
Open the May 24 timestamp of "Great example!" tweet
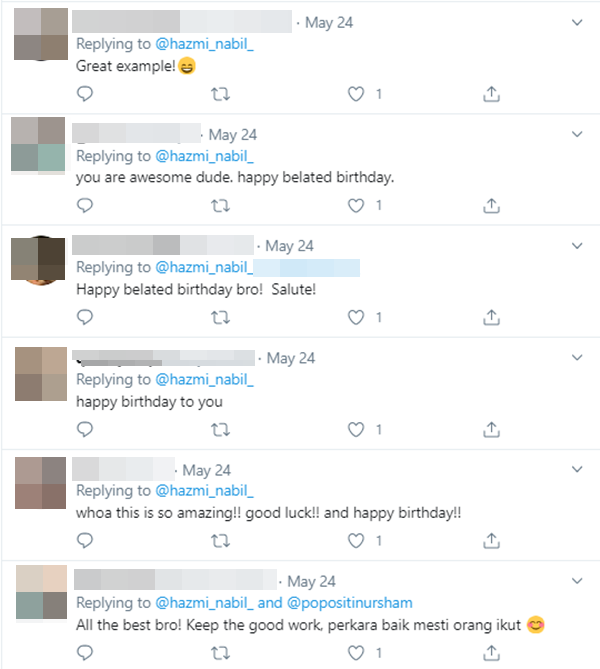coord(329,22)
